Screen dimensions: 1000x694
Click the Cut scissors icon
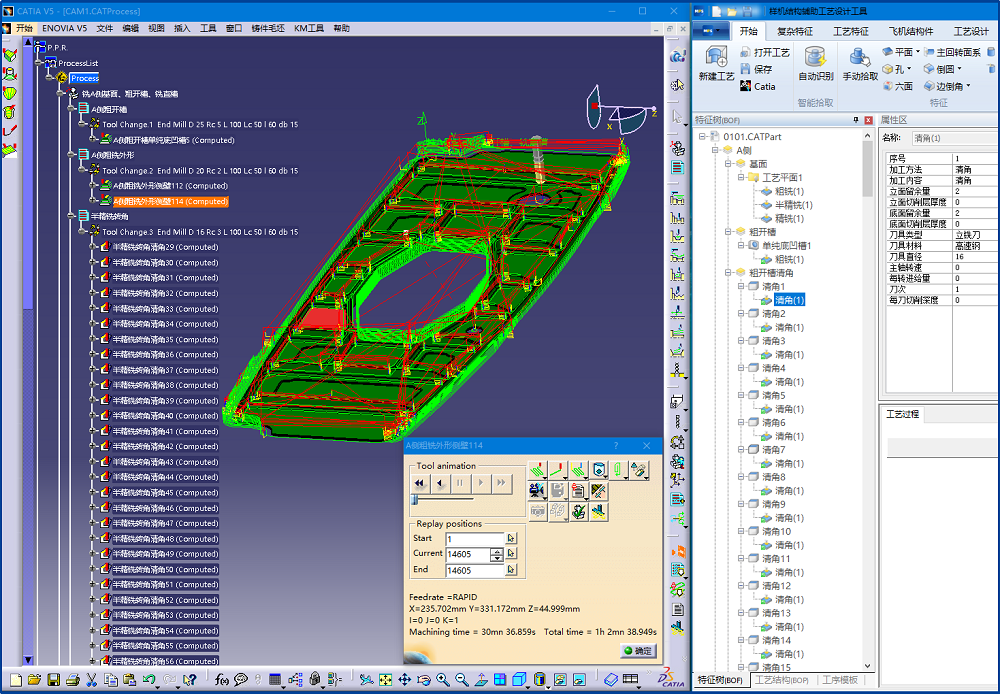(x=91, y=680)
